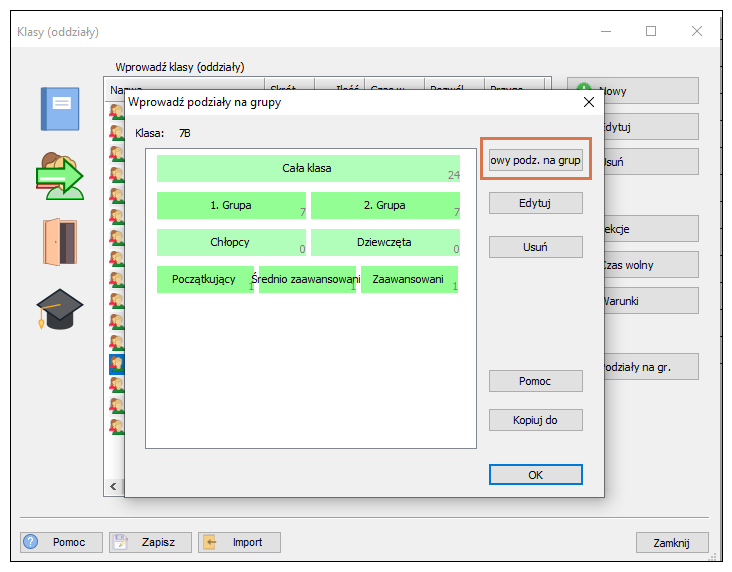Click Edytuj button in classes window
This screenshot has width=732, height=572.
pyautogui.click(x=651, y=127)
